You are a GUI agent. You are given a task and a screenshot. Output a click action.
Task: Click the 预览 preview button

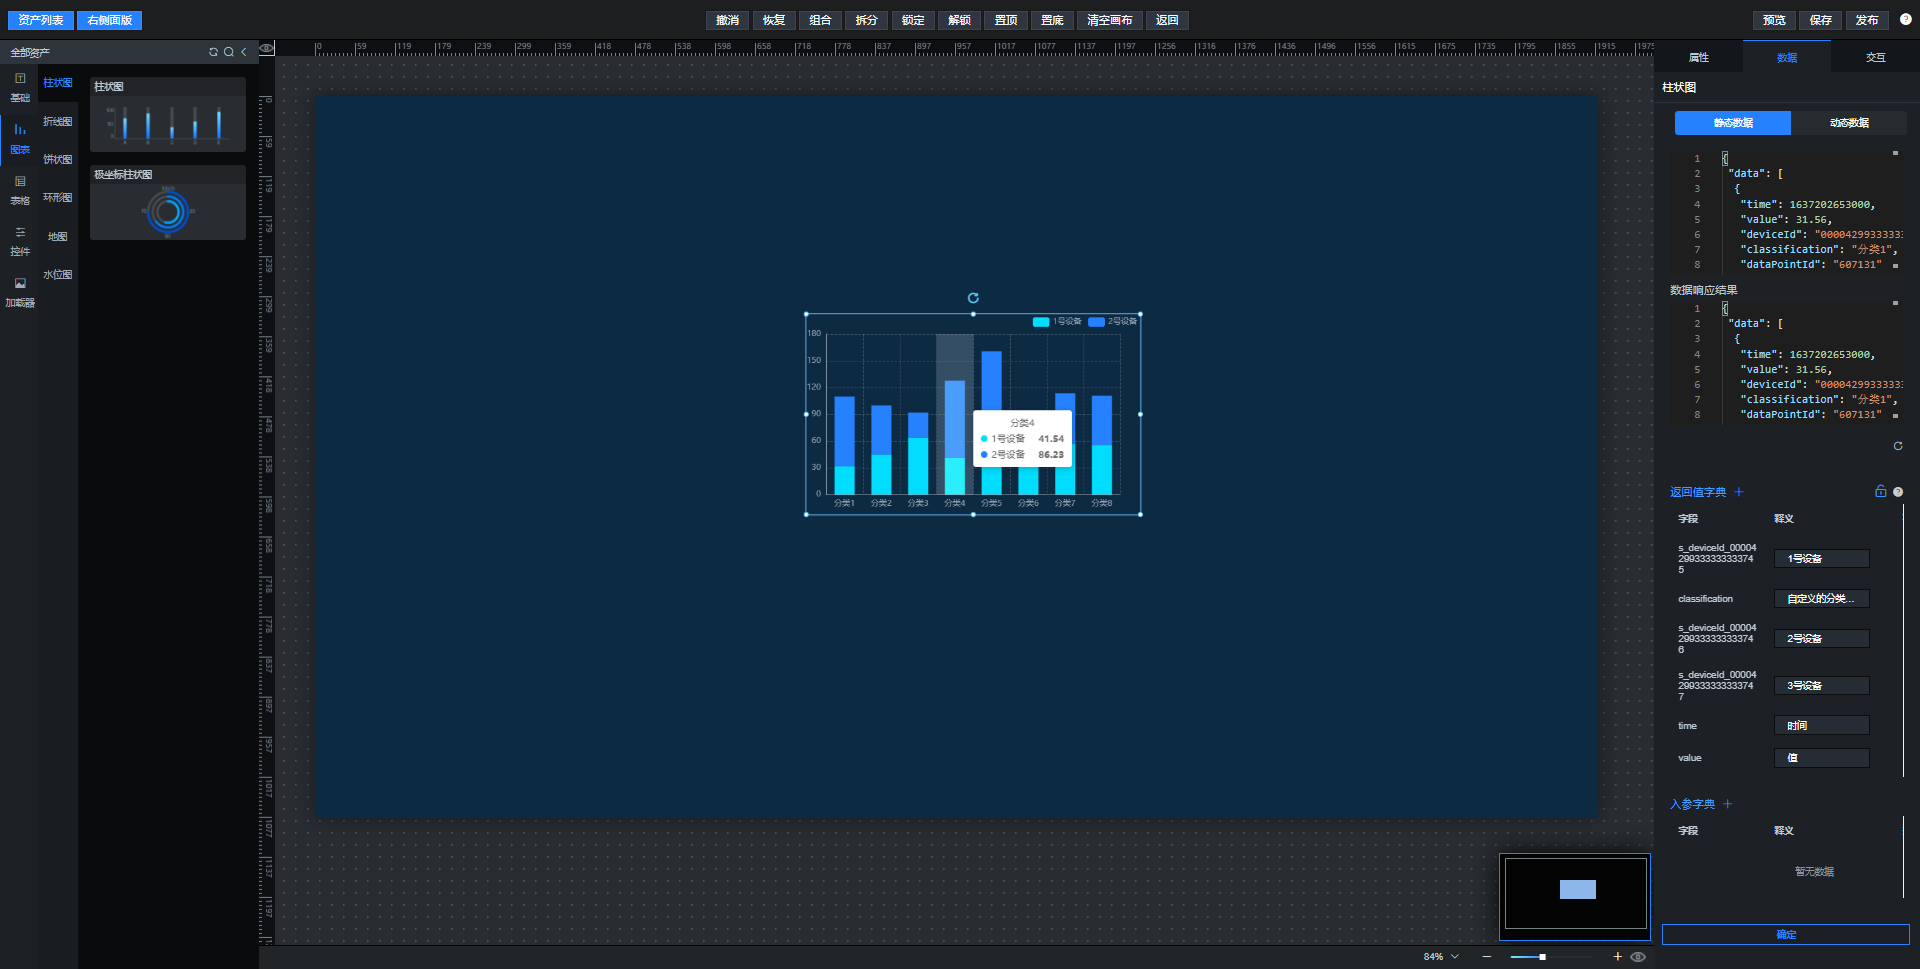click(1774, 20)
